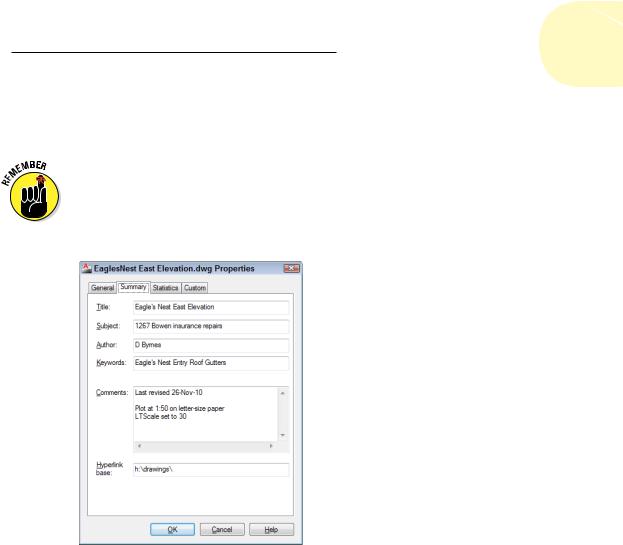This screenshot has height=545, width=623.
Task: Click the Comments scroll down arrow
Action: pos(283,435)
